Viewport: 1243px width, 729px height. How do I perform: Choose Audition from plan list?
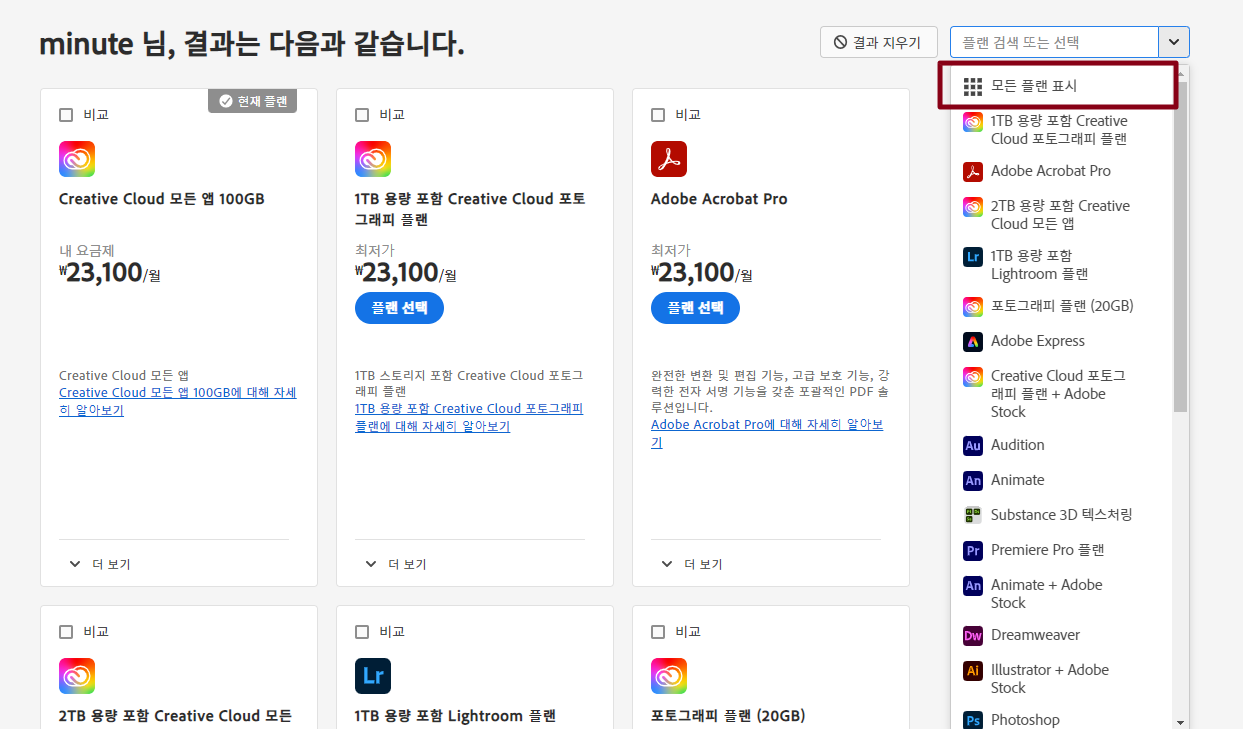(1063, 445)
